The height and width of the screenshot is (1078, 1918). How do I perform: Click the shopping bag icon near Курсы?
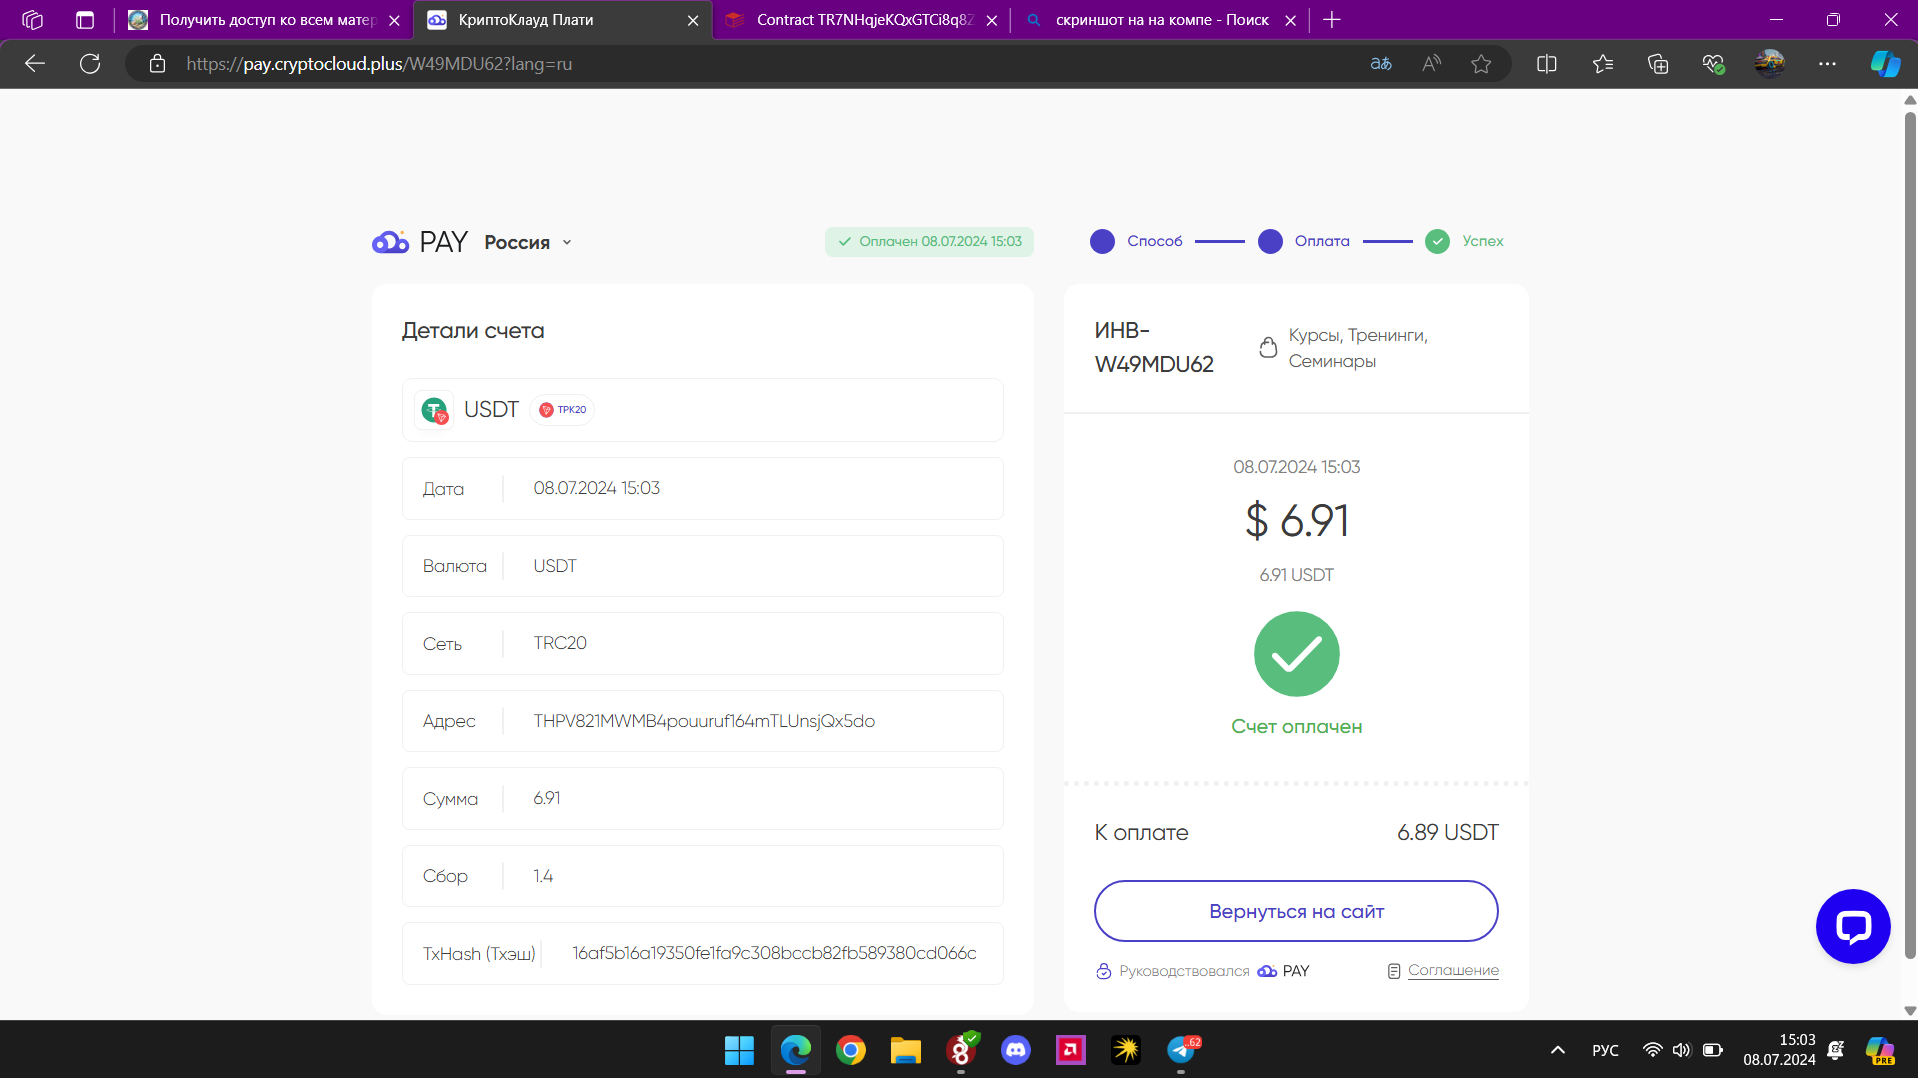pos(1268,347)
